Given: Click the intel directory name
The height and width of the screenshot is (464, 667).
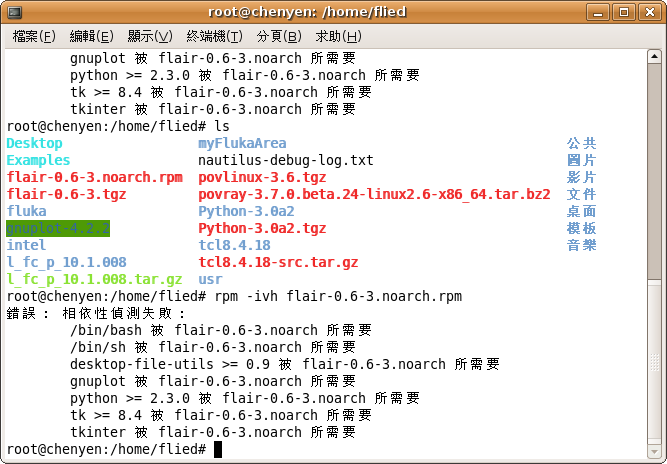Looking at the screenshot, I should click(x=26, y=245).
